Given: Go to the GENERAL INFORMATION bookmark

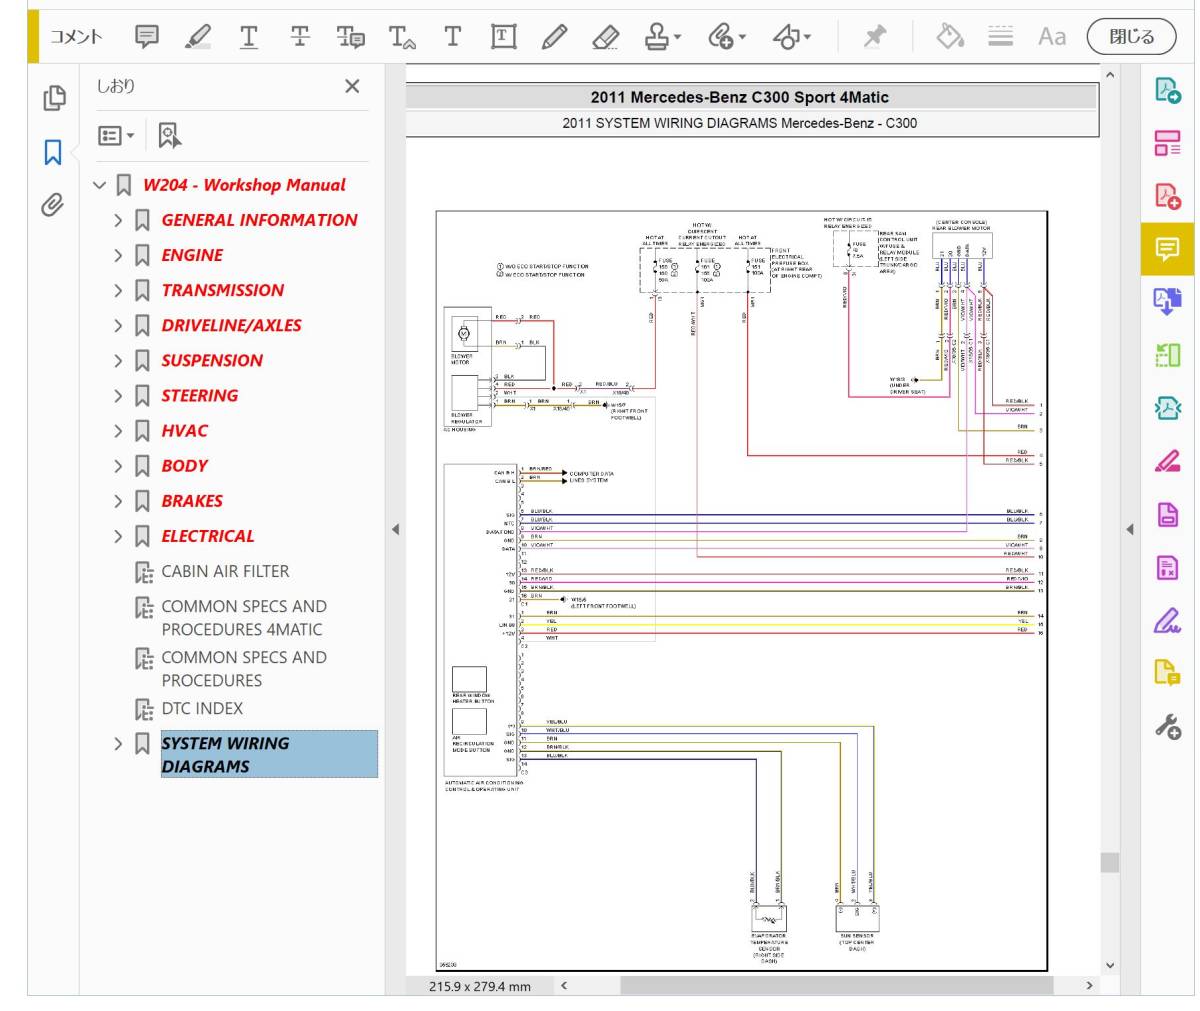Looking at the screenshot, I should (x=259, y=220).
